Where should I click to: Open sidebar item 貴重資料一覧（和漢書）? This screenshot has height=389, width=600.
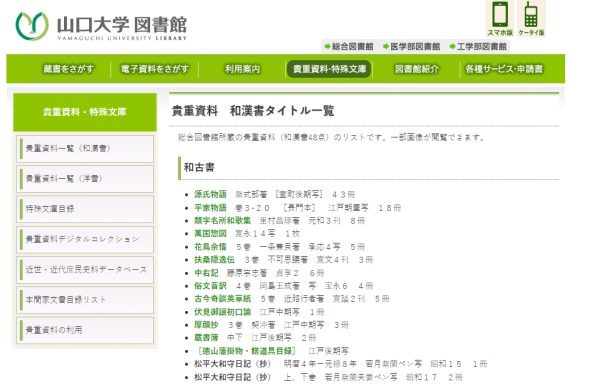pyautogui.click(x=85, y=148)
